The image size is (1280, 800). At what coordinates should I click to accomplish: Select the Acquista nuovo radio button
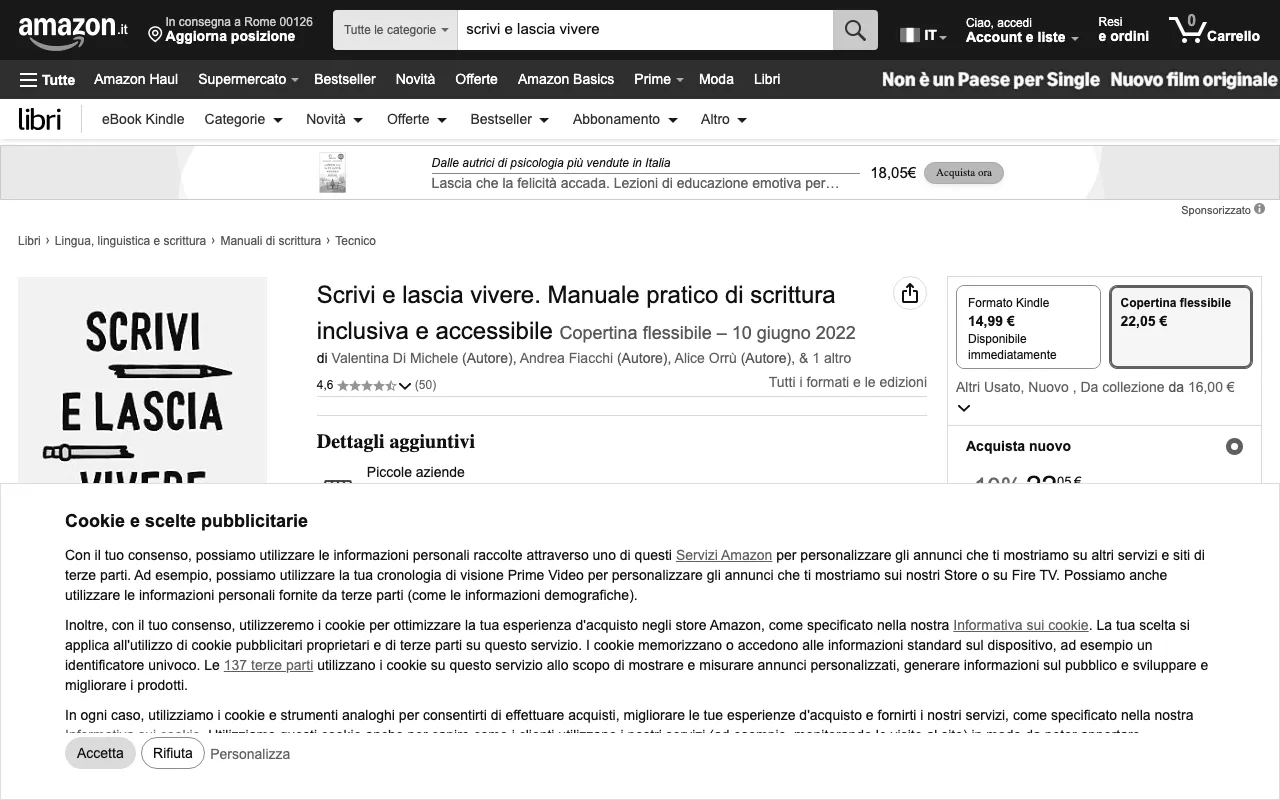1234,446
